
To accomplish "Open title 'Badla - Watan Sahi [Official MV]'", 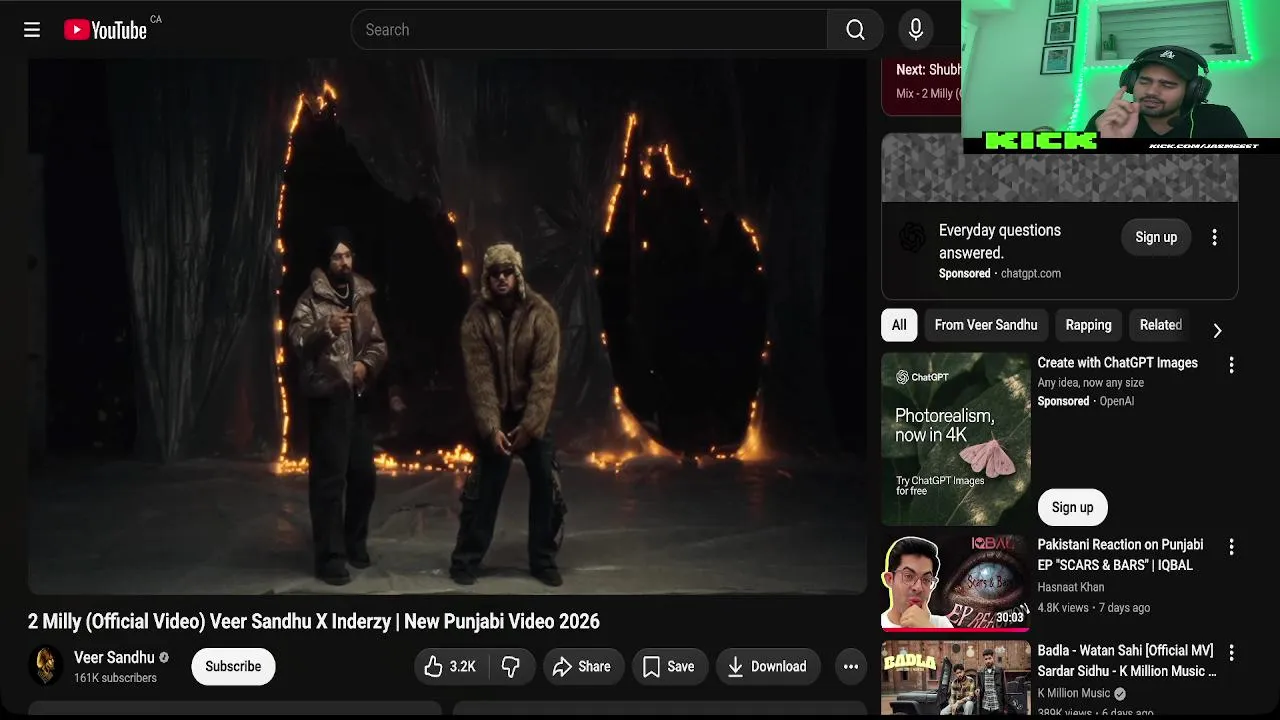I will [1127, 661].
